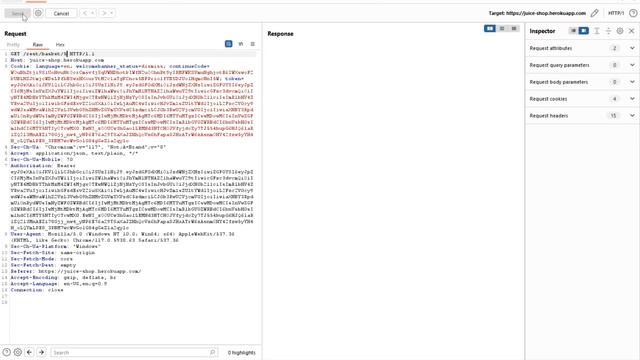Click the Authorization: Bearer header line

(43, 166)
